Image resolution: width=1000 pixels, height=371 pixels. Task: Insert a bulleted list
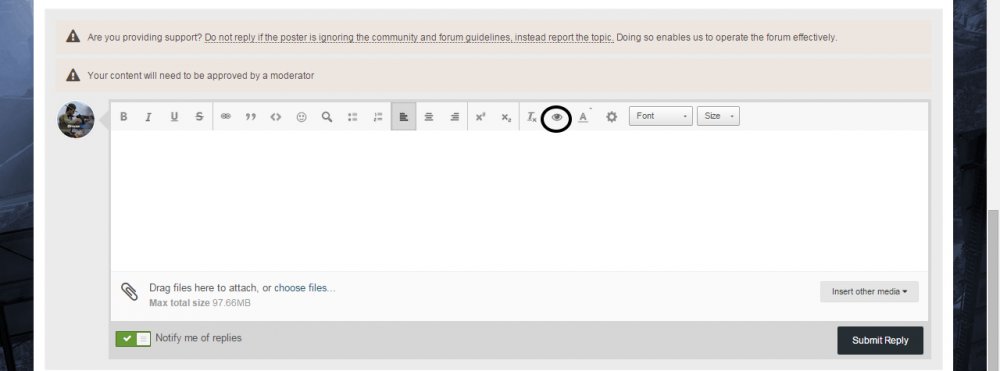(352, 117)
